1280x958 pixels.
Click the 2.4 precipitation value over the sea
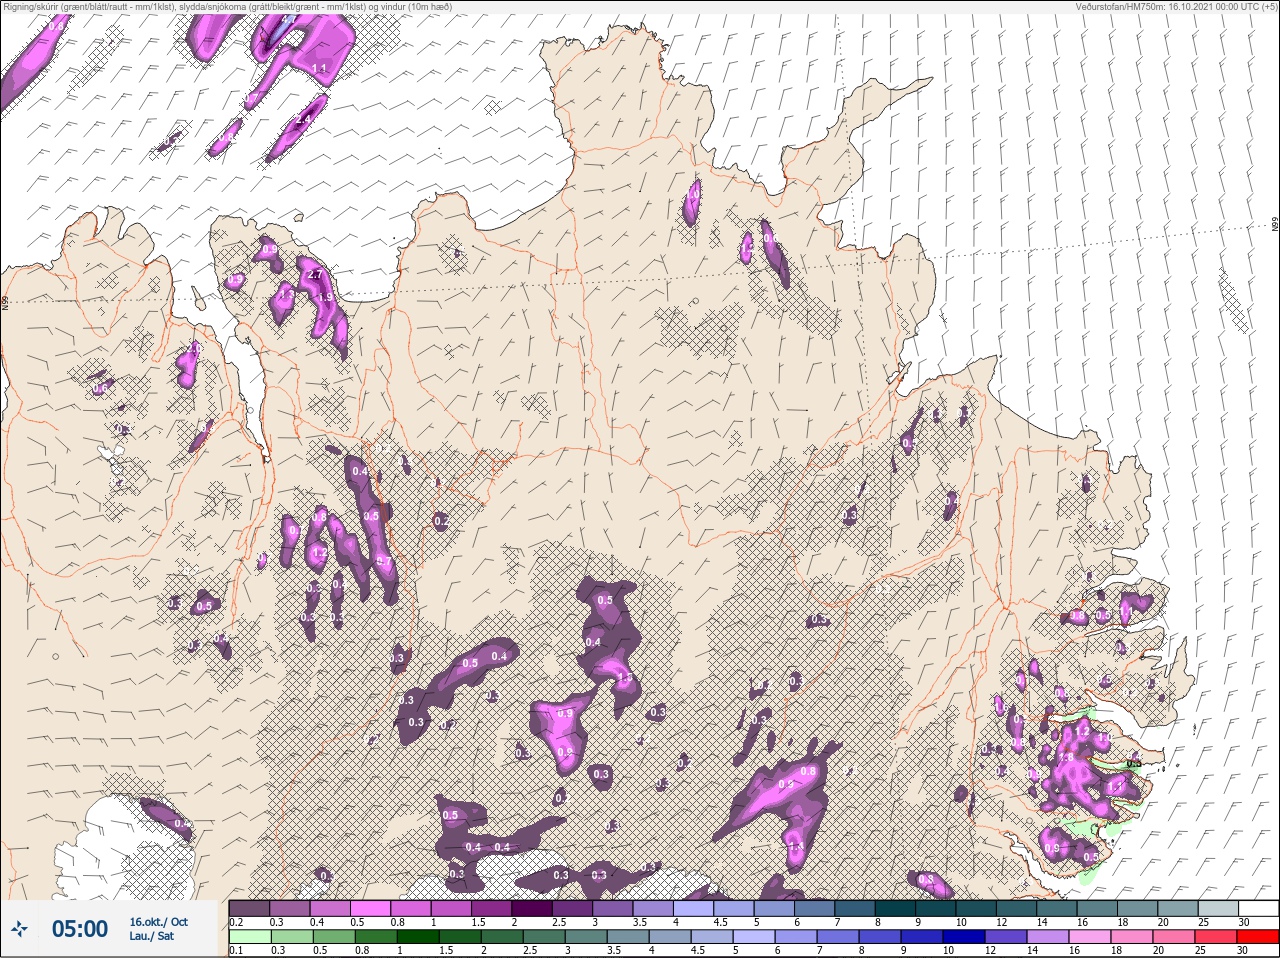coord(305,119)
